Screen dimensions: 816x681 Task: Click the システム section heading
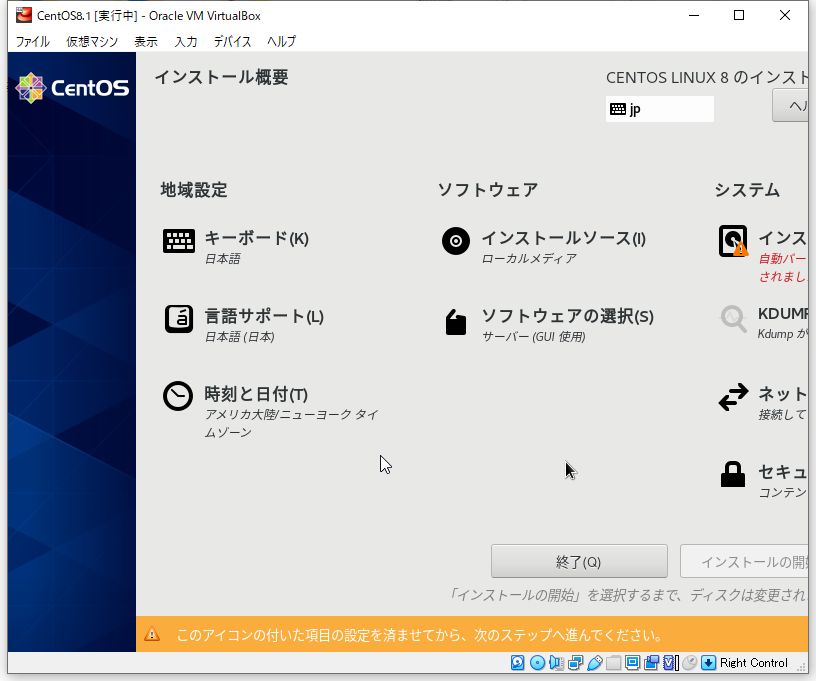pos(747,190)
